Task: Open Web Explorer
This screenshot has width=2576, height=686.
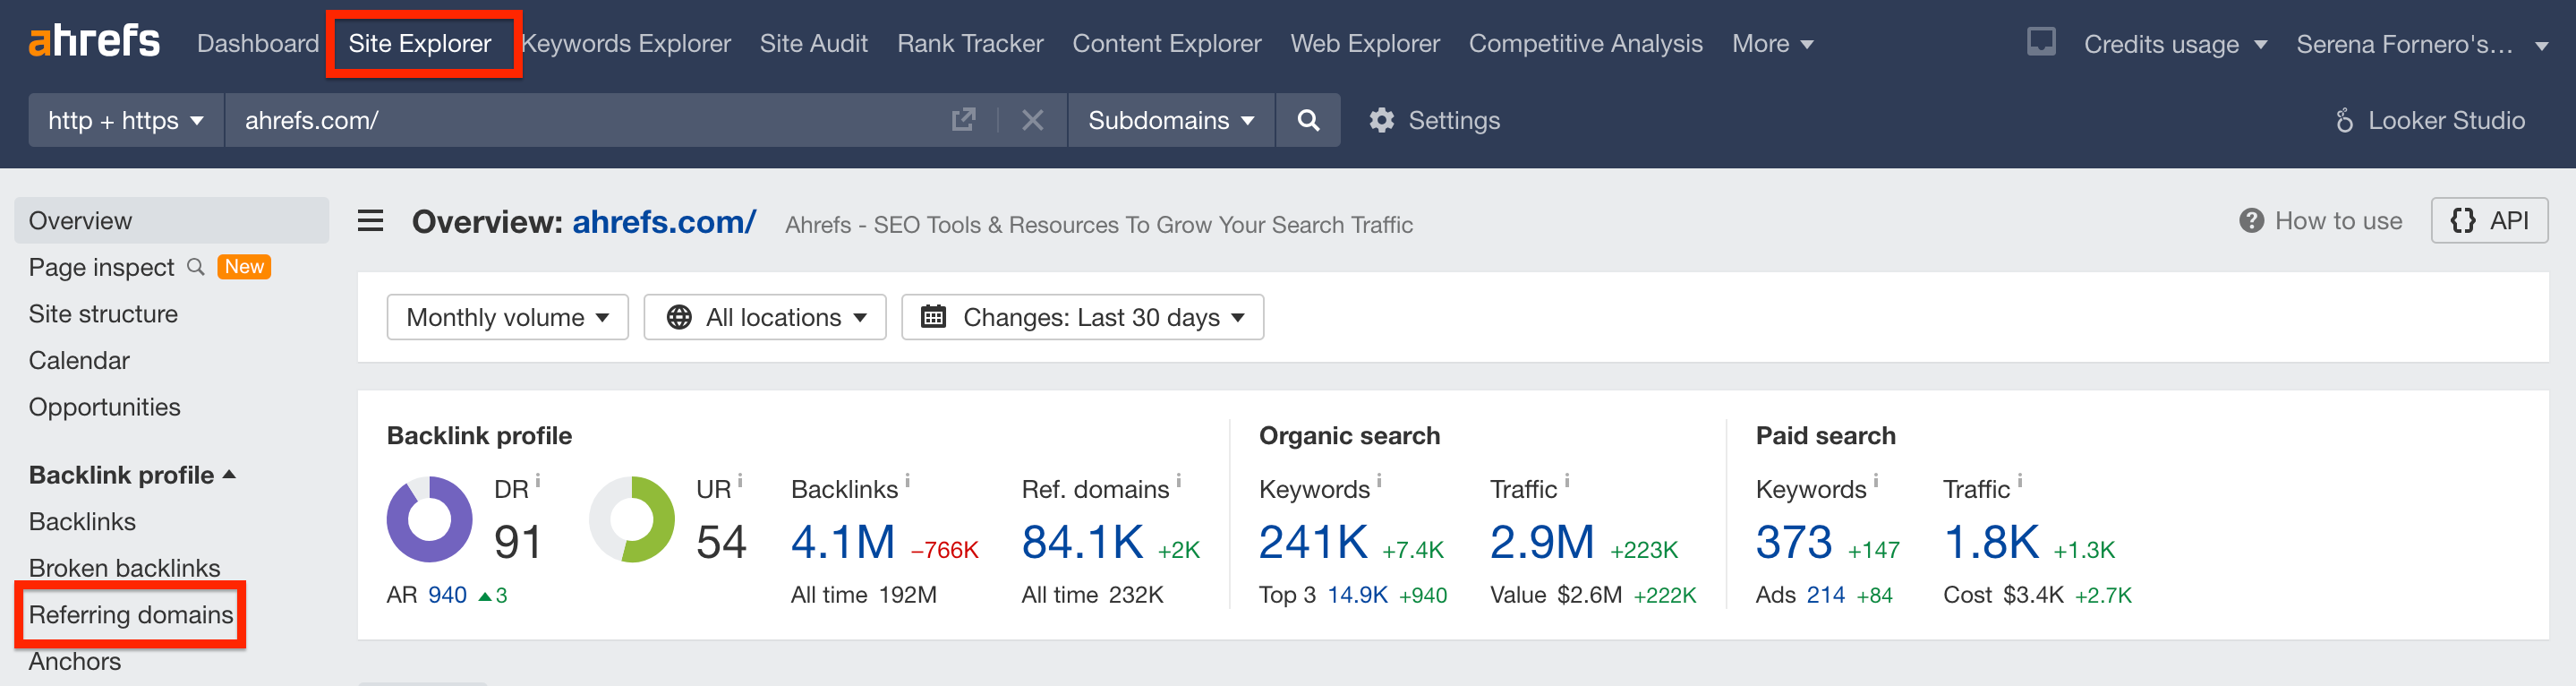Action: pyautogui.click(x=1365, y=44)
